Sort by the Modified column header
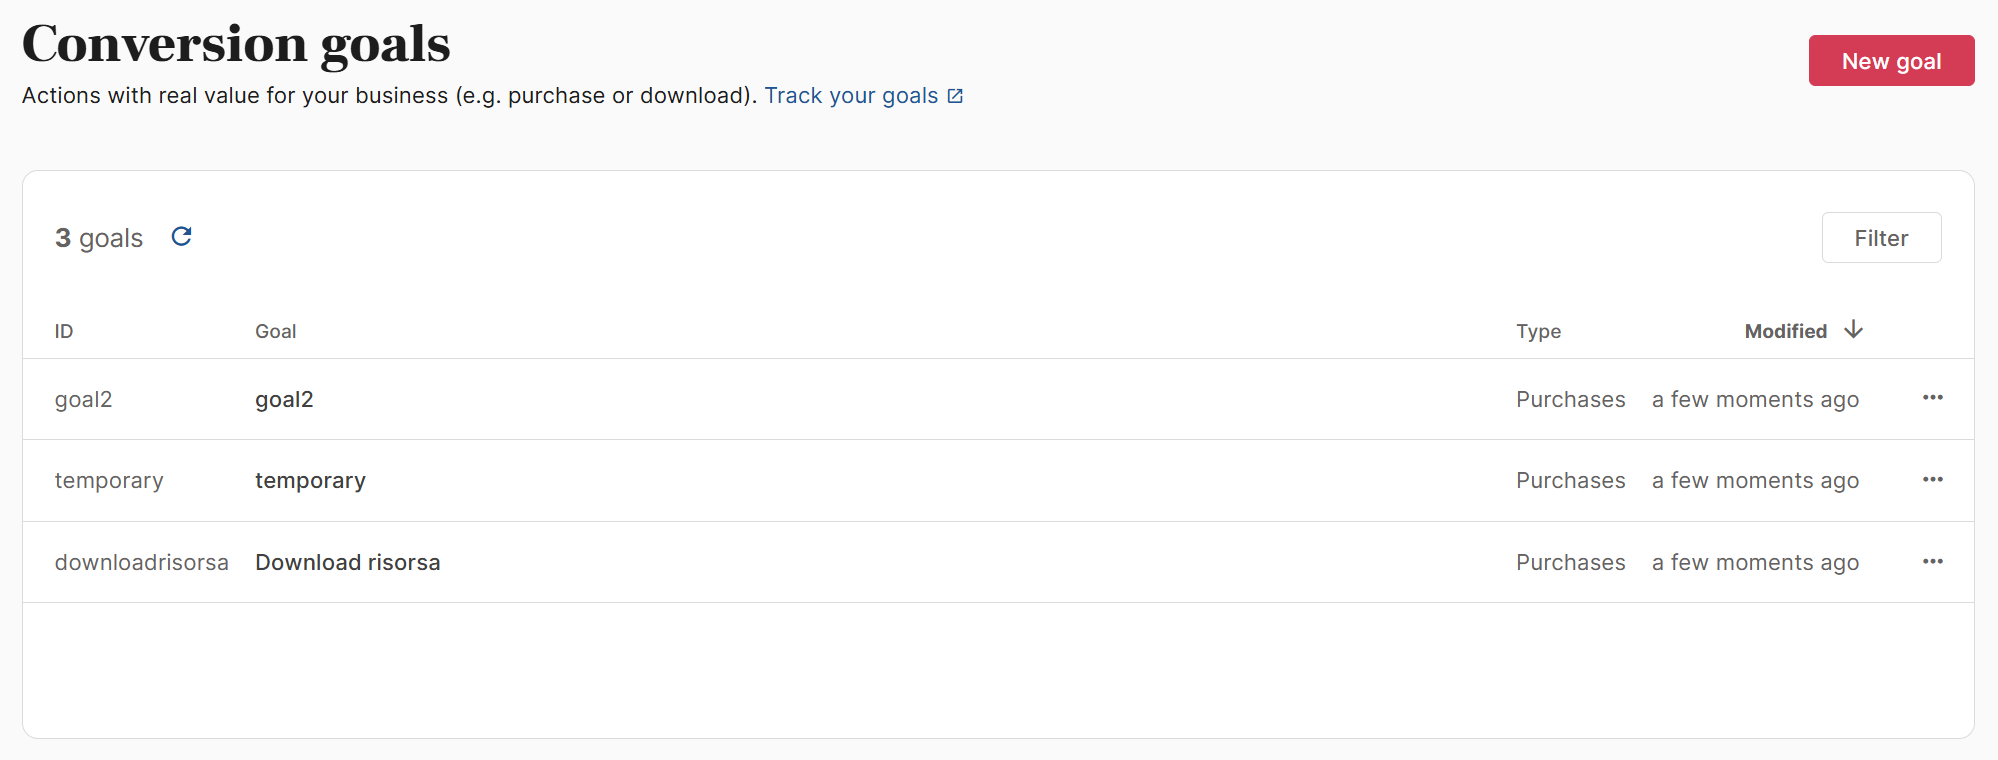Viewport: 1998px width, 760px height. [1785, 331]
